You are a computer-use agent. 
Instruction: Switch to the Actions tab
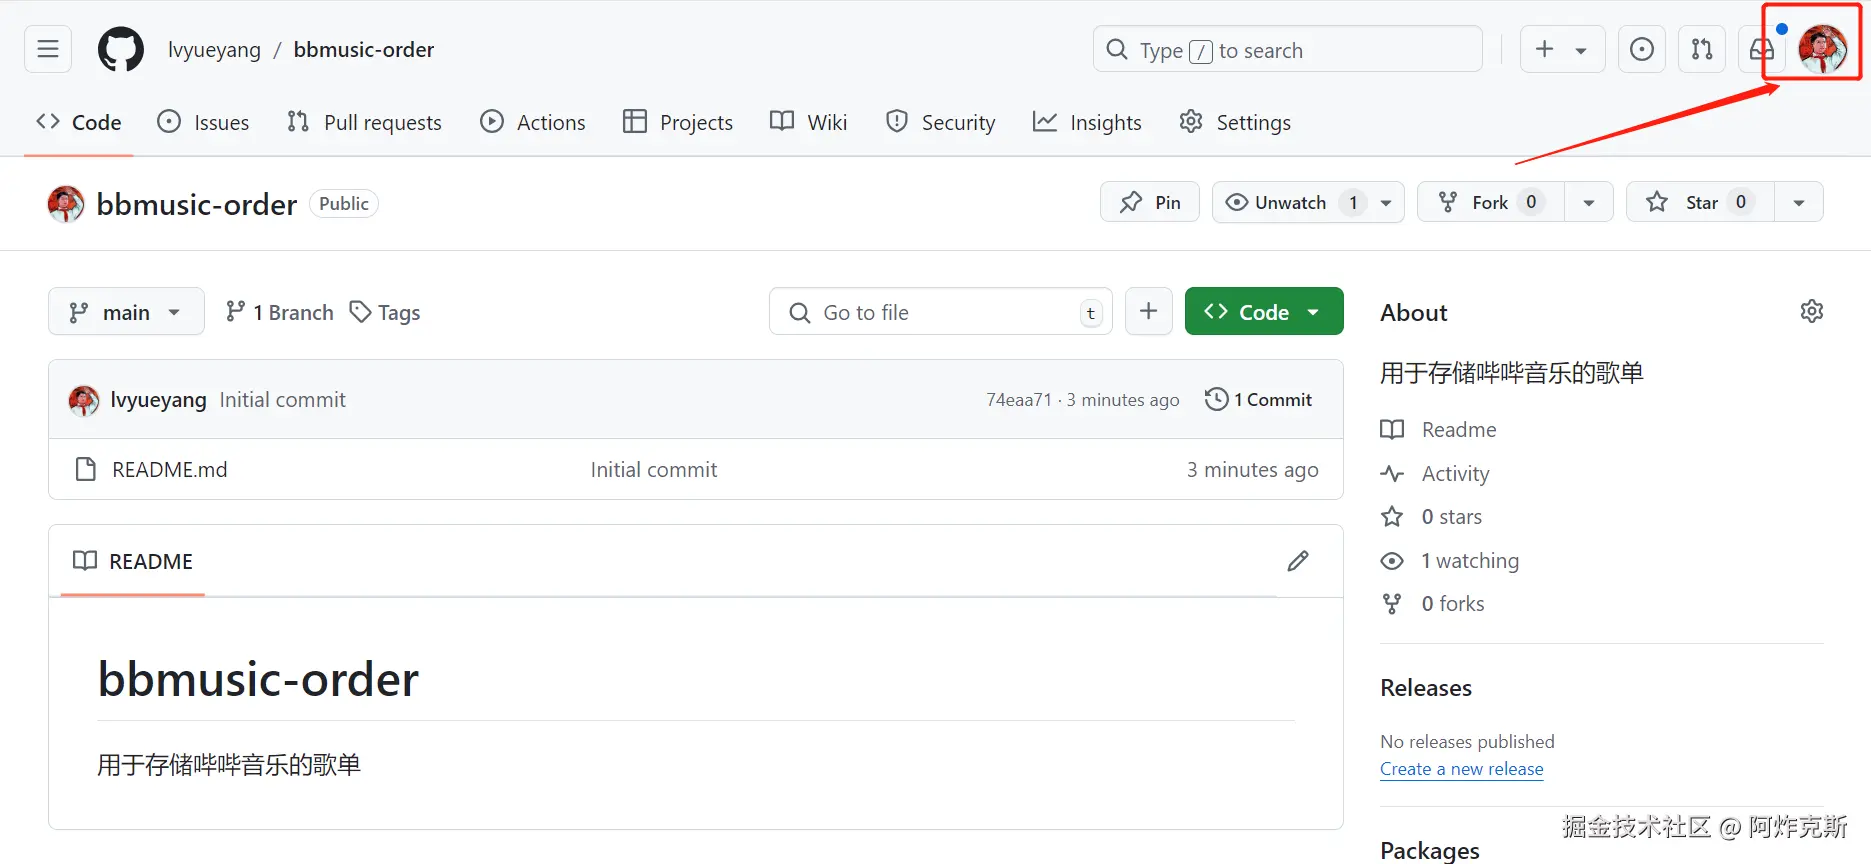[533, 122]
